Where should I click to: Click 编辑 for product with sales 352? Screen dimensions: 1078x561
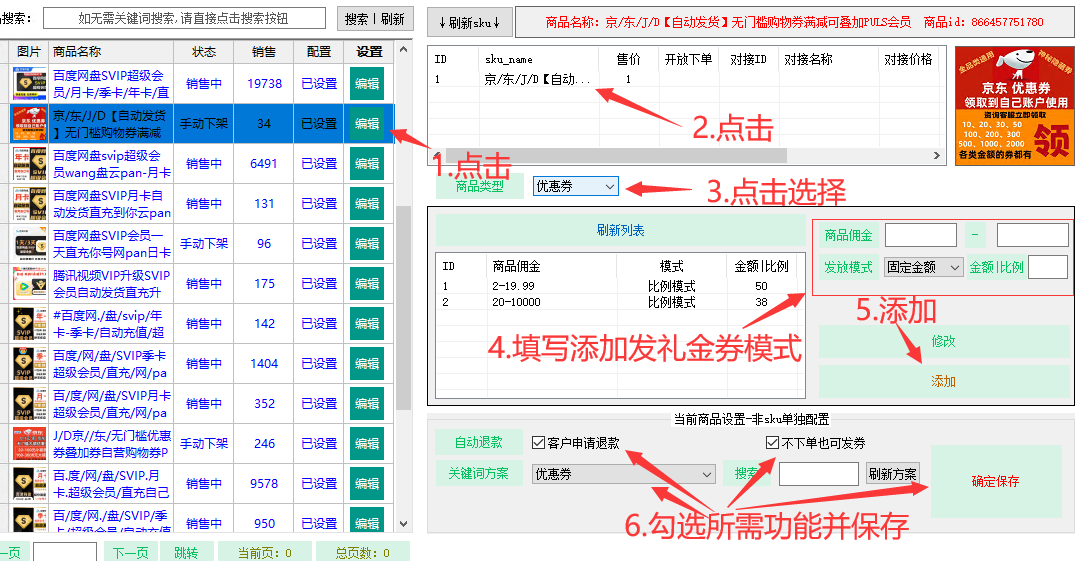click(x=366, y=404)
